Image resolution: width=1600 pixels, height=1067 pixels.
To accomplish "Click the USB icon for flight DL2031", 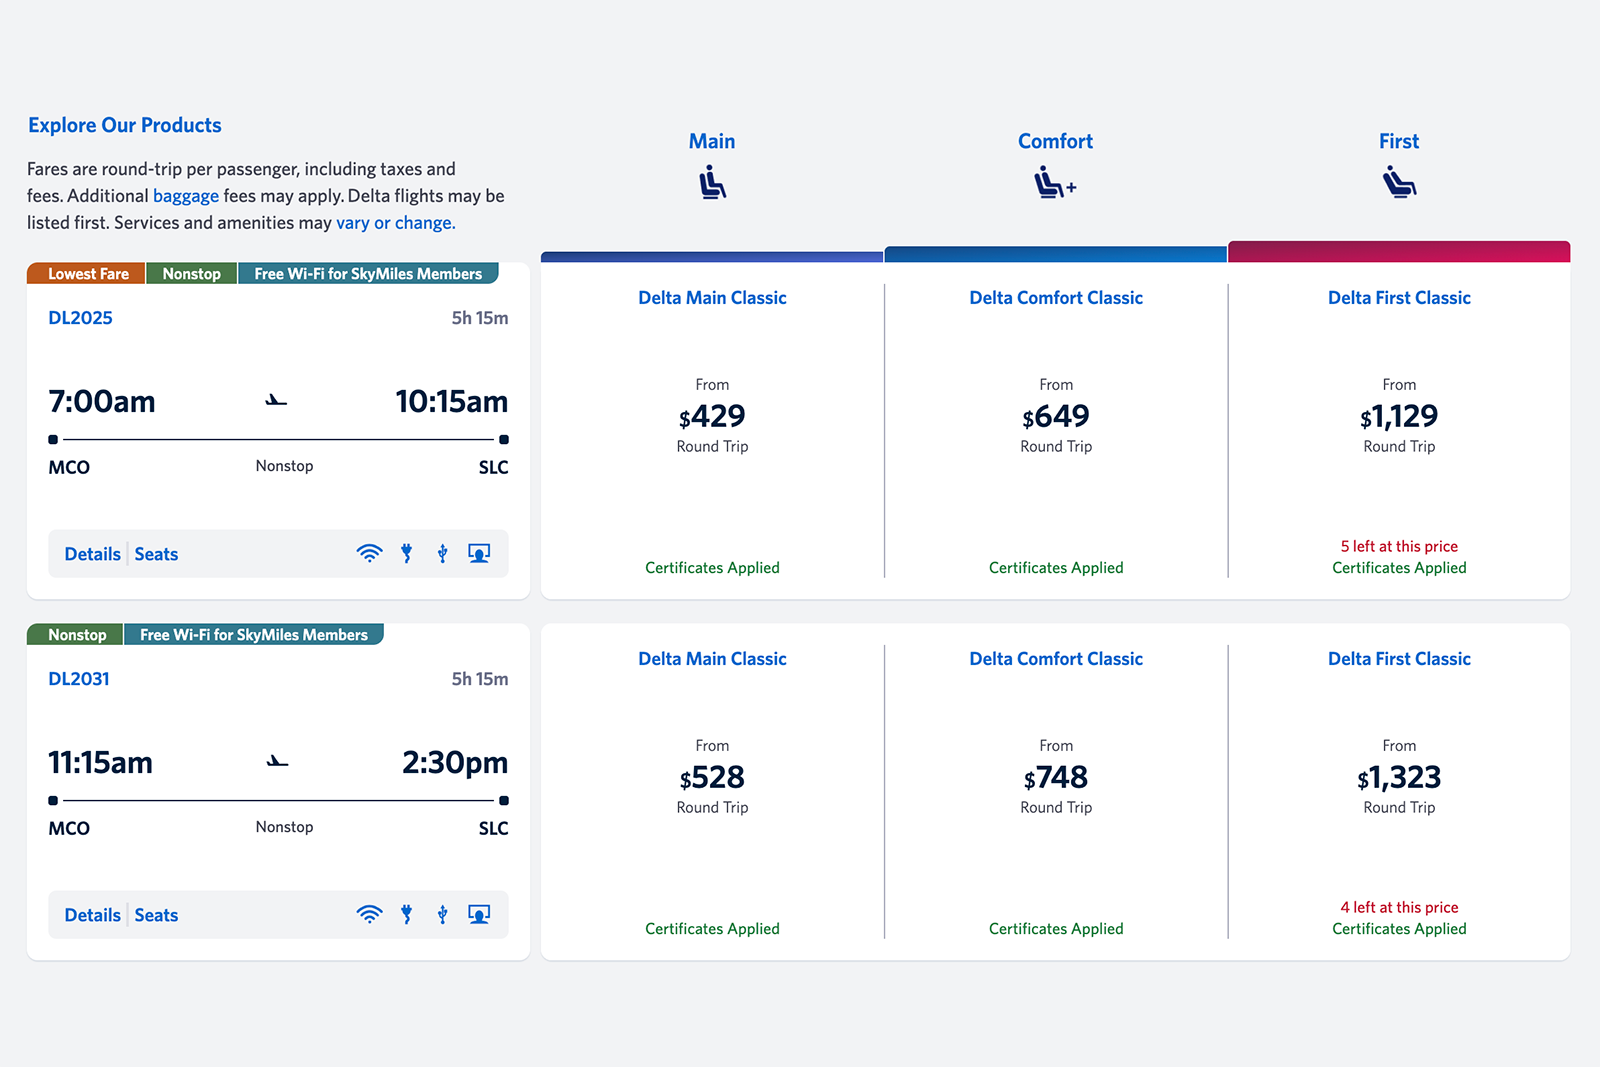I will [x=442, y=915].
